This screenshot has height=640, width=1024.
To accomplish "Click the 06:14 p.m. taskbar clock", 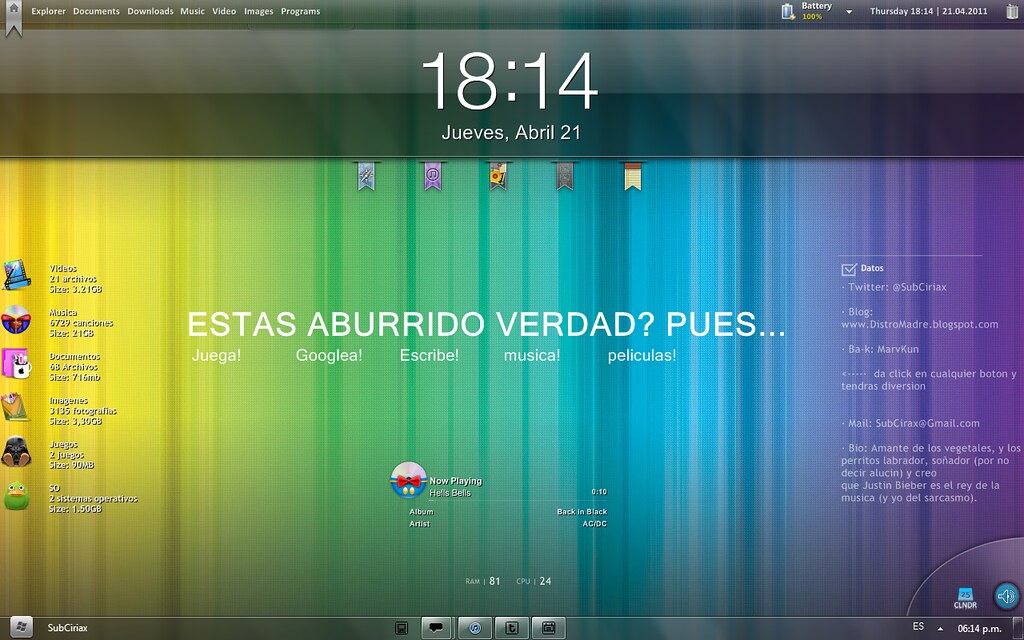I will pyautogui.click(x=979, y=628).
